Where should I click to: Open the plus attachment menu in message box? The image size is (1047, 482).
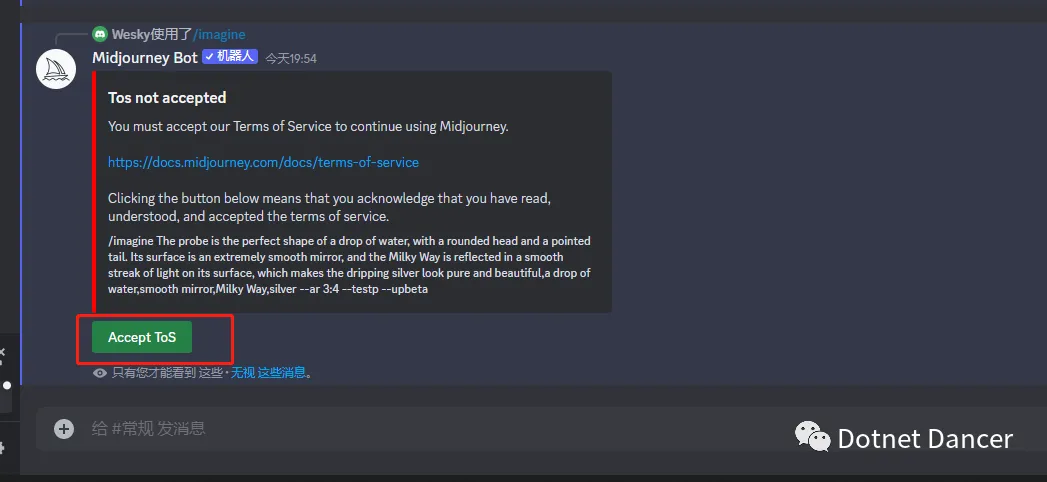coord(64,429)
